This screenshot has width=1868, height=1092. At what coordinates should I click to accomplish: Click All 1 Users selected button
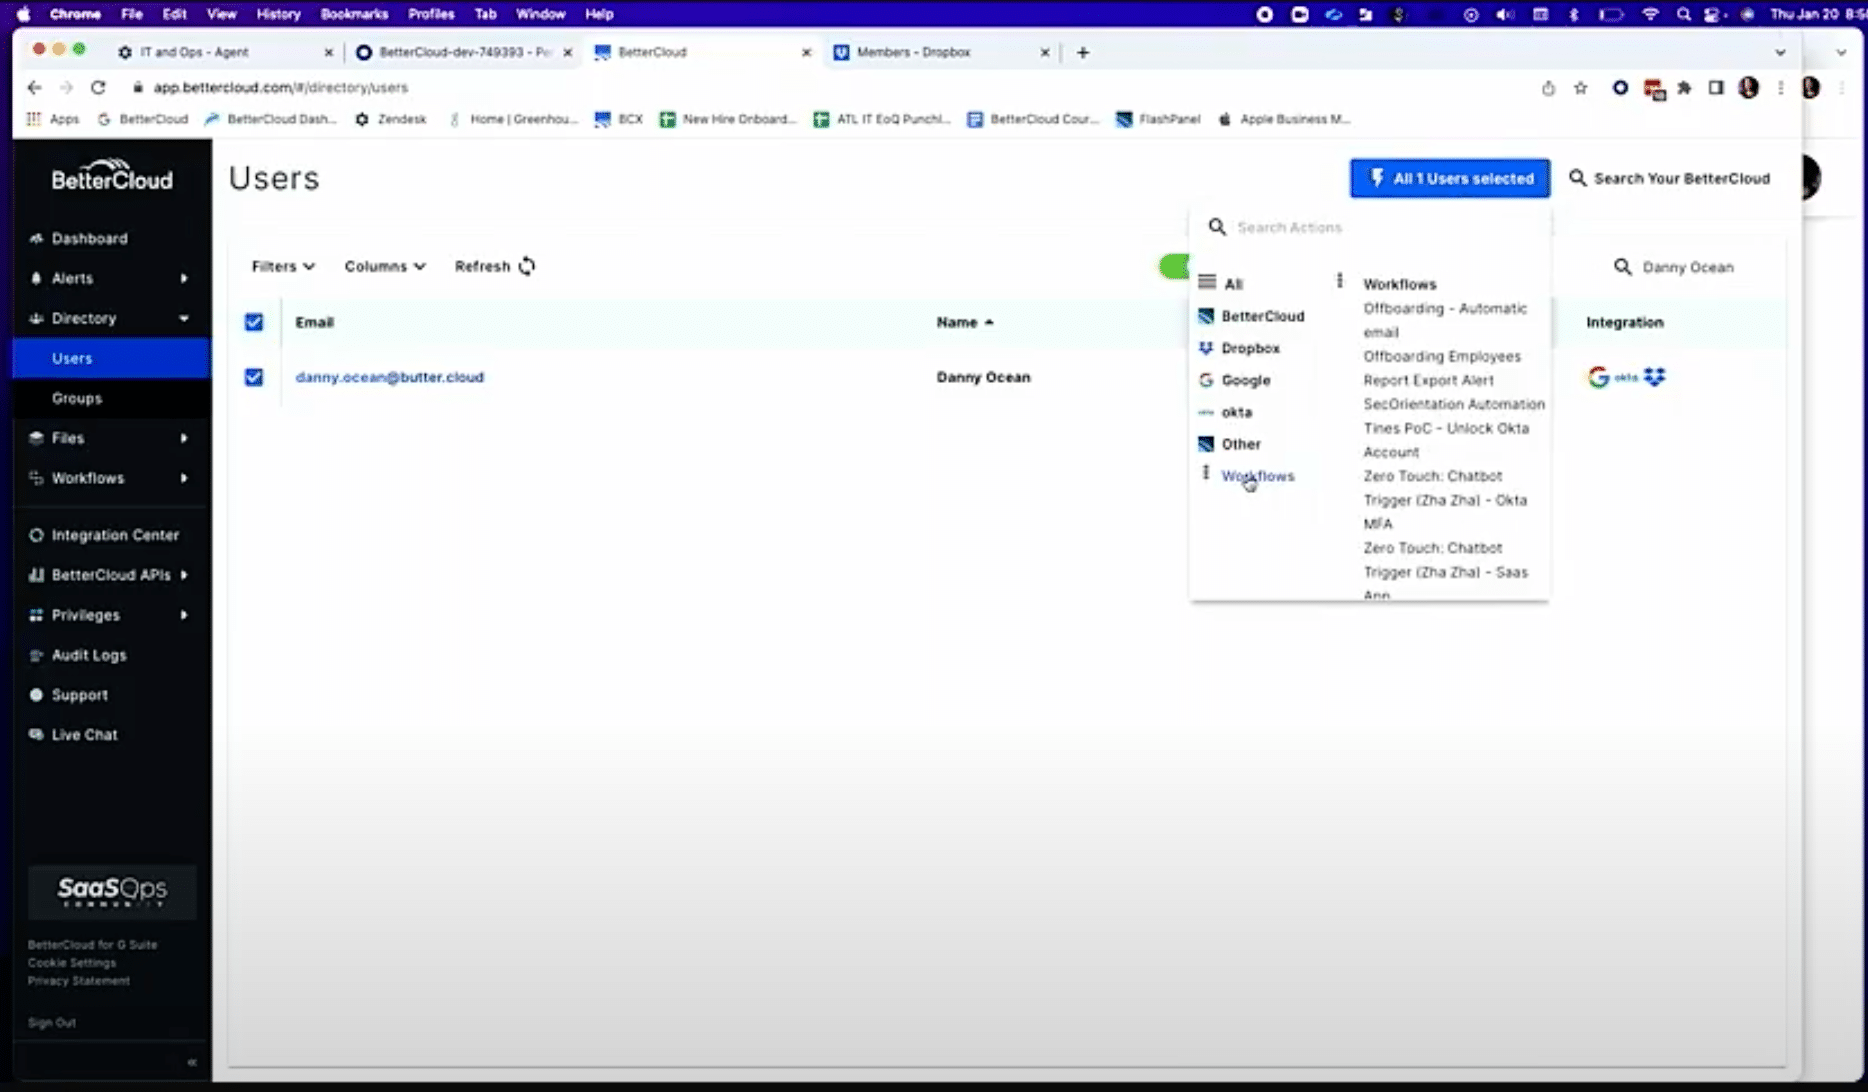(1450, 178)
